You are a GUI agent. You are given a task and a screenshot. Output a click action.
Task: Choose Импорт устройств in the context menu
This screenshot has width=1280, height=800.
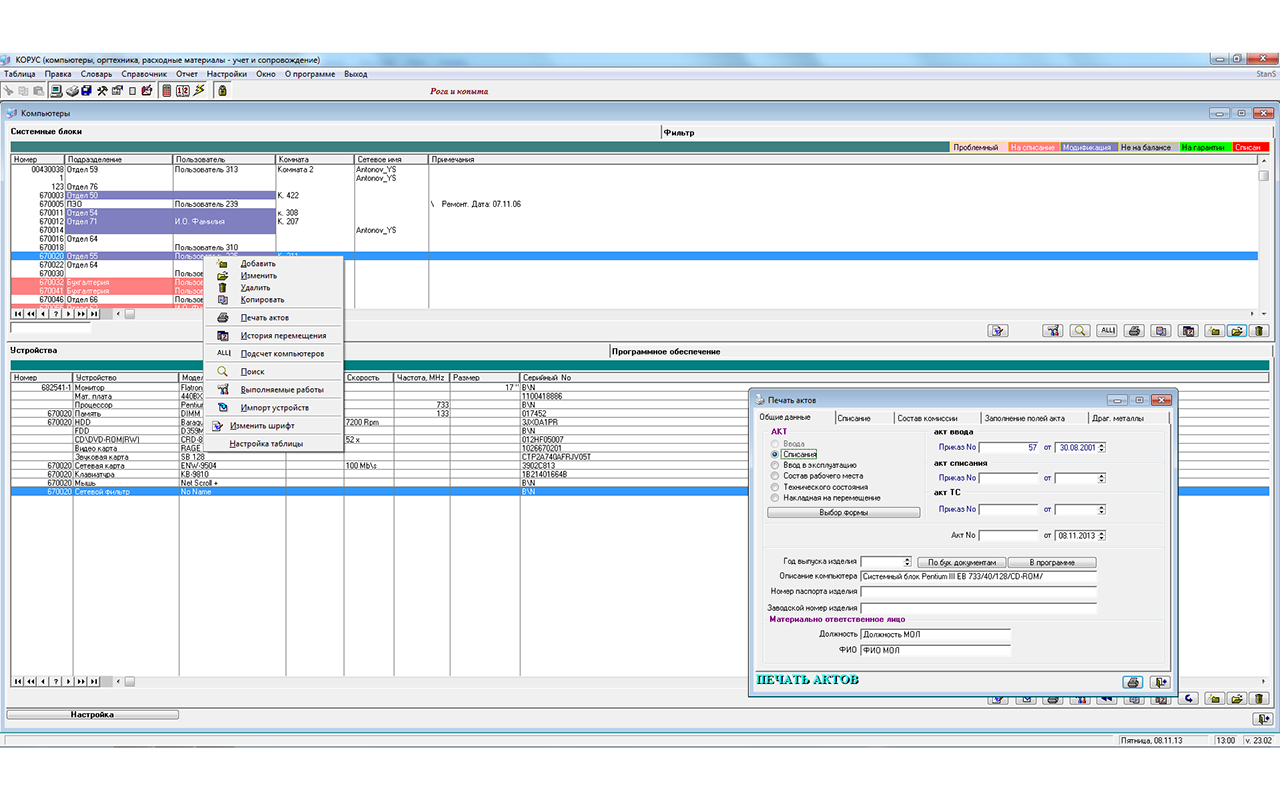point(274,408)
